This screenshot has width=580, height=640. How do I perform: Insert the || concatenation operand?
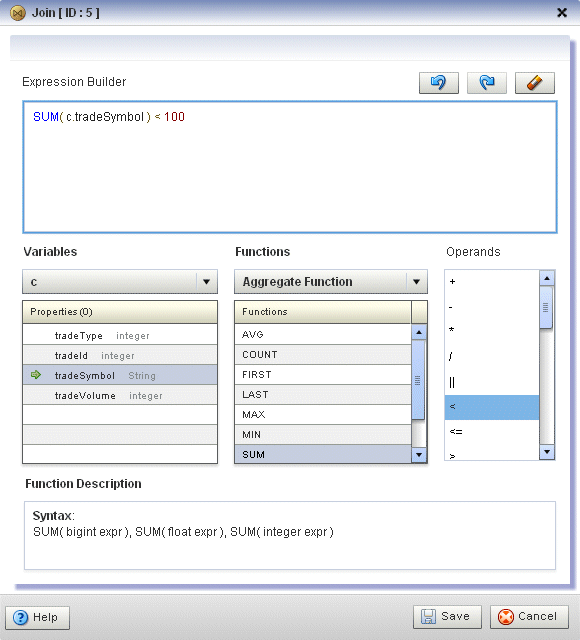(491, 382)
